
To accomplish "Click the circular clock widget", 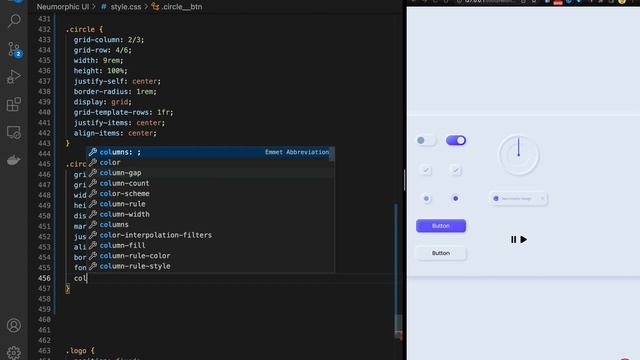I will click(x=519, y=156).
